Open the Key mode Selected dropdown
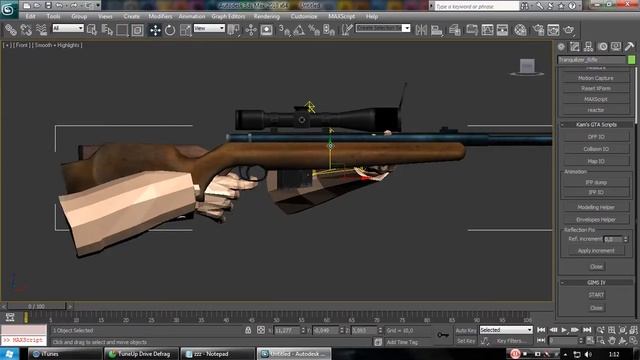 (x=506, y=330)
